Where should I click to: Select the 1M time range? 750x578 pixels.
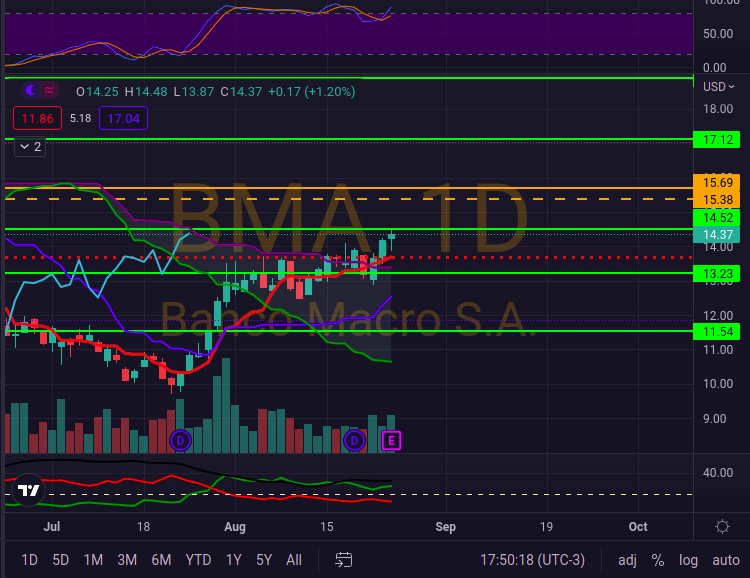click(x=93, y=560)
